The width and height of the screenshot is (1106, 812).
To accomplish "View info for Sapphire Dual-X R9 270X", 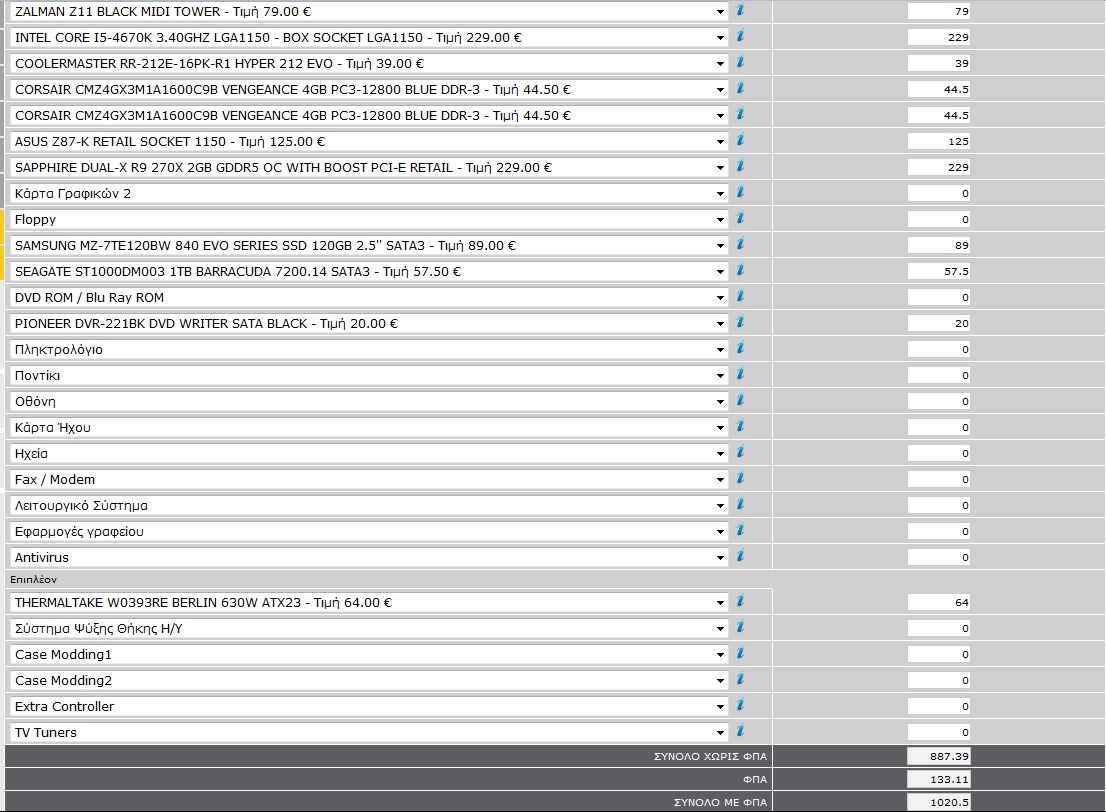I will pos(740,166).
